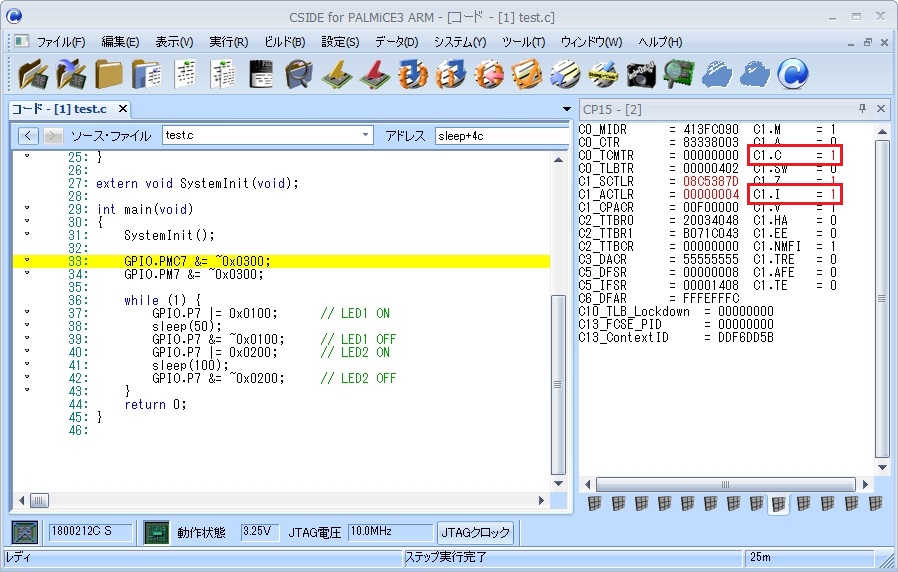The image size is (898, 572).
Task: Click the C13_ContextID value DDF6DD5B
Action: click(746, 337)
